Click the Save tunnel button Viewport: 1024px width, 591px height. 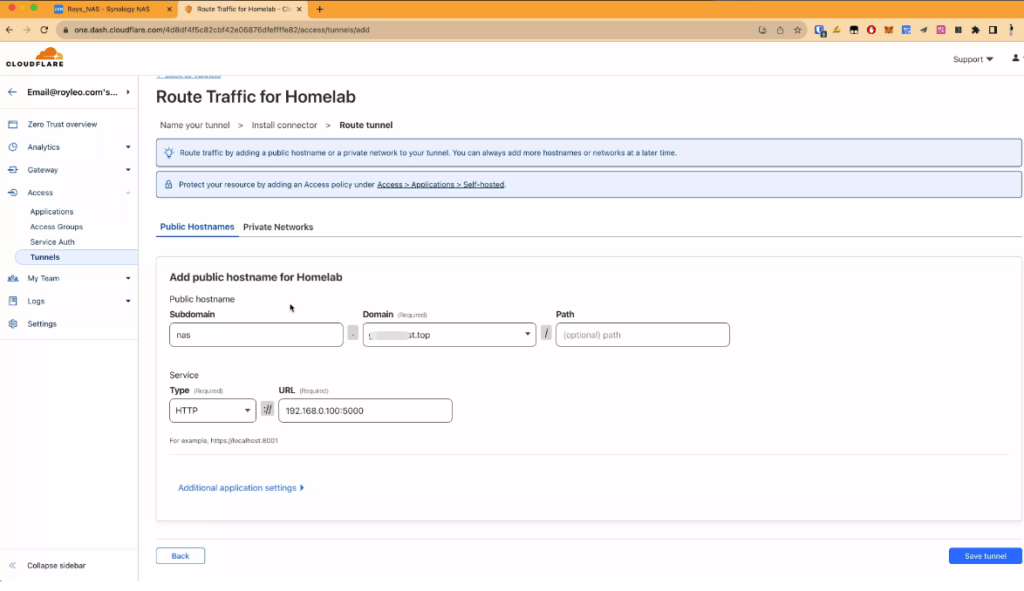985,555
